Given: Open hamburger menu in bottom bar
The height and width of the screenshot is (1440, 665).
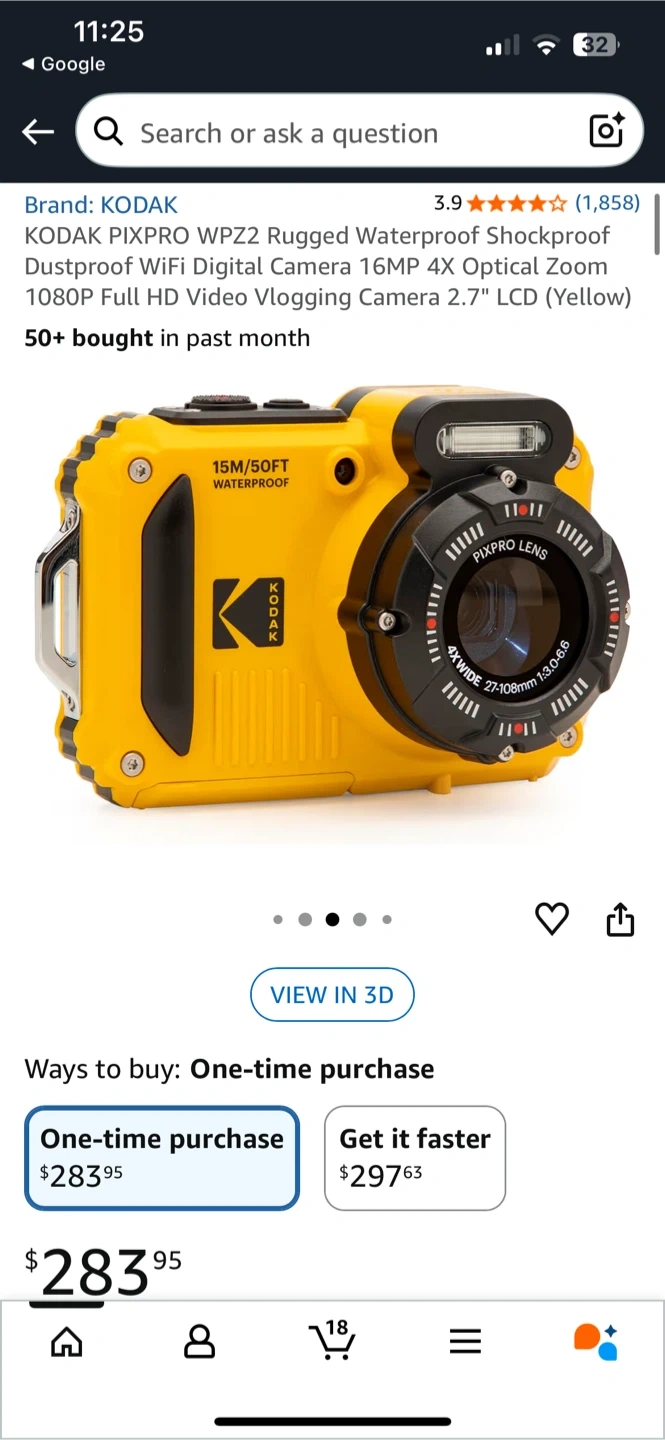Looking at the screenshot, I should pos(465,1342).
